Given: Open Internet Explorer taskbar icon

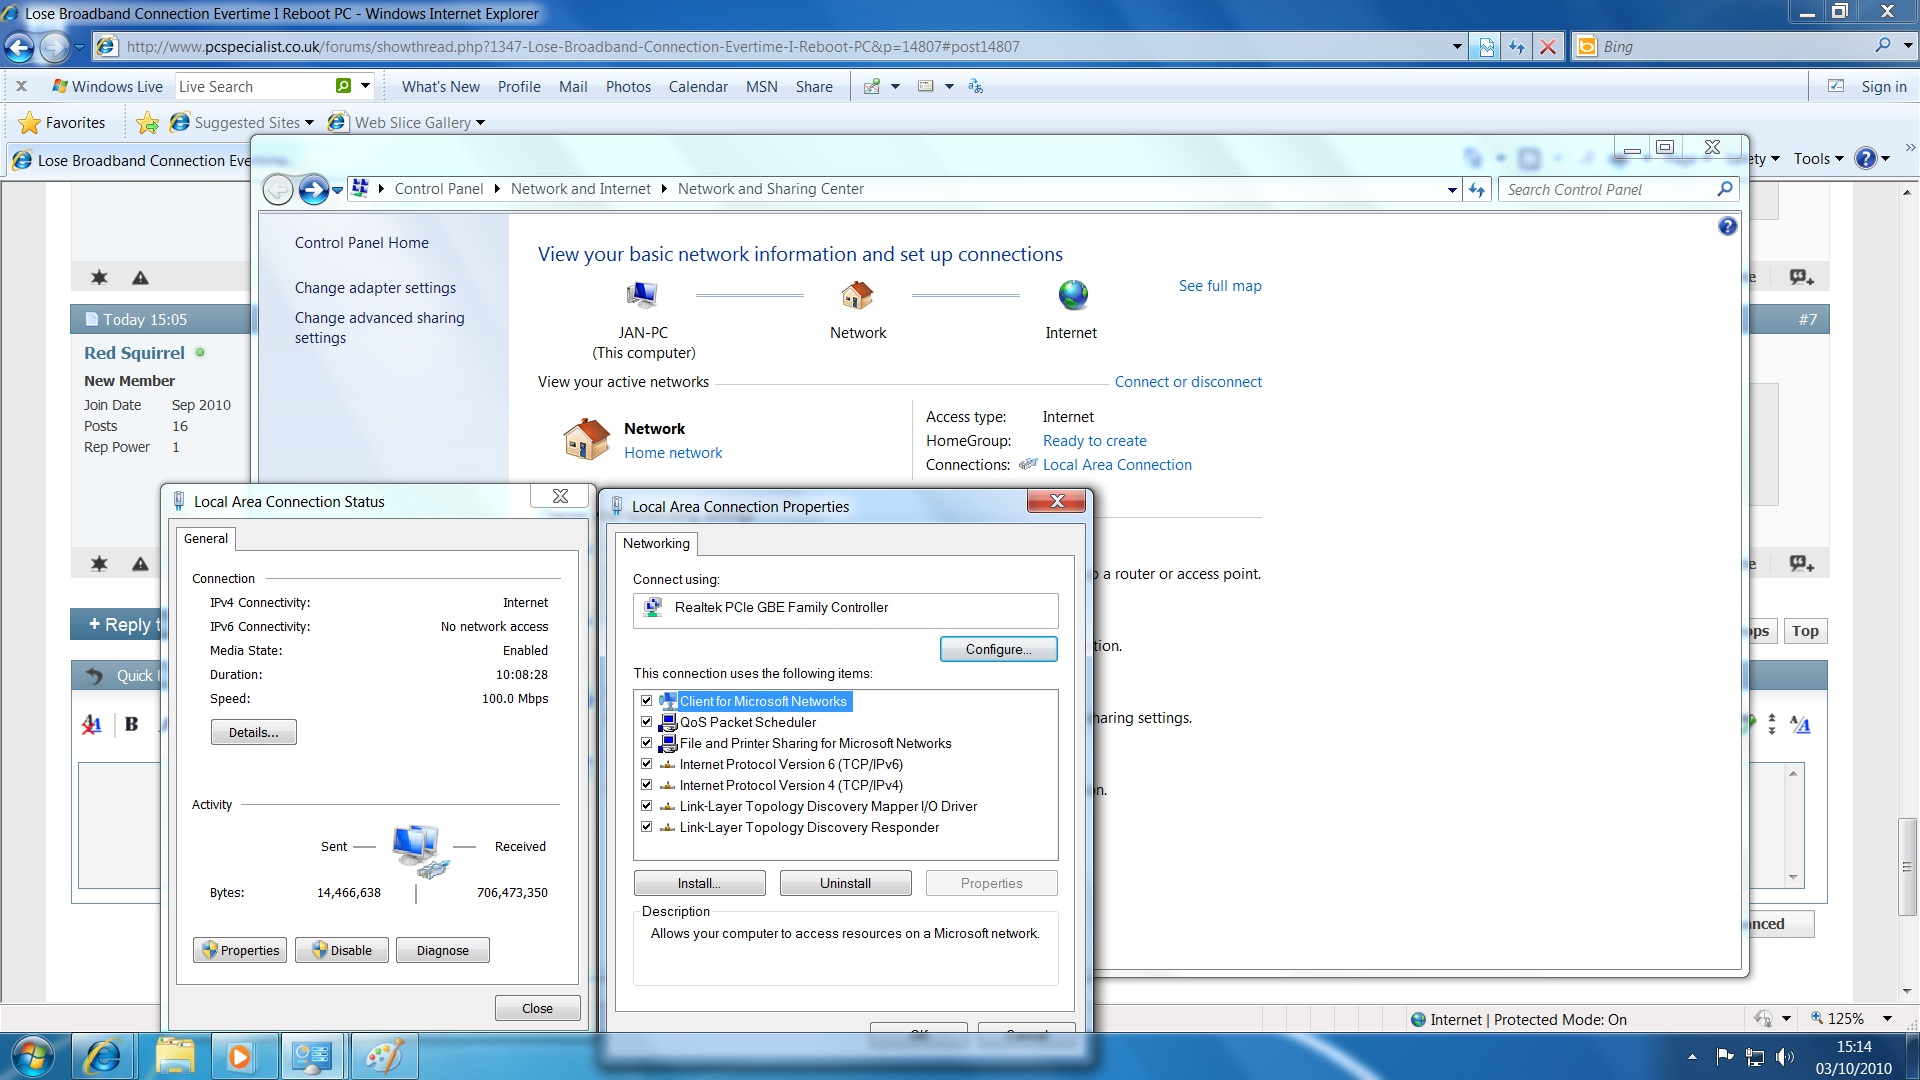Looking at the screenshot, I should coord(103,1056).
